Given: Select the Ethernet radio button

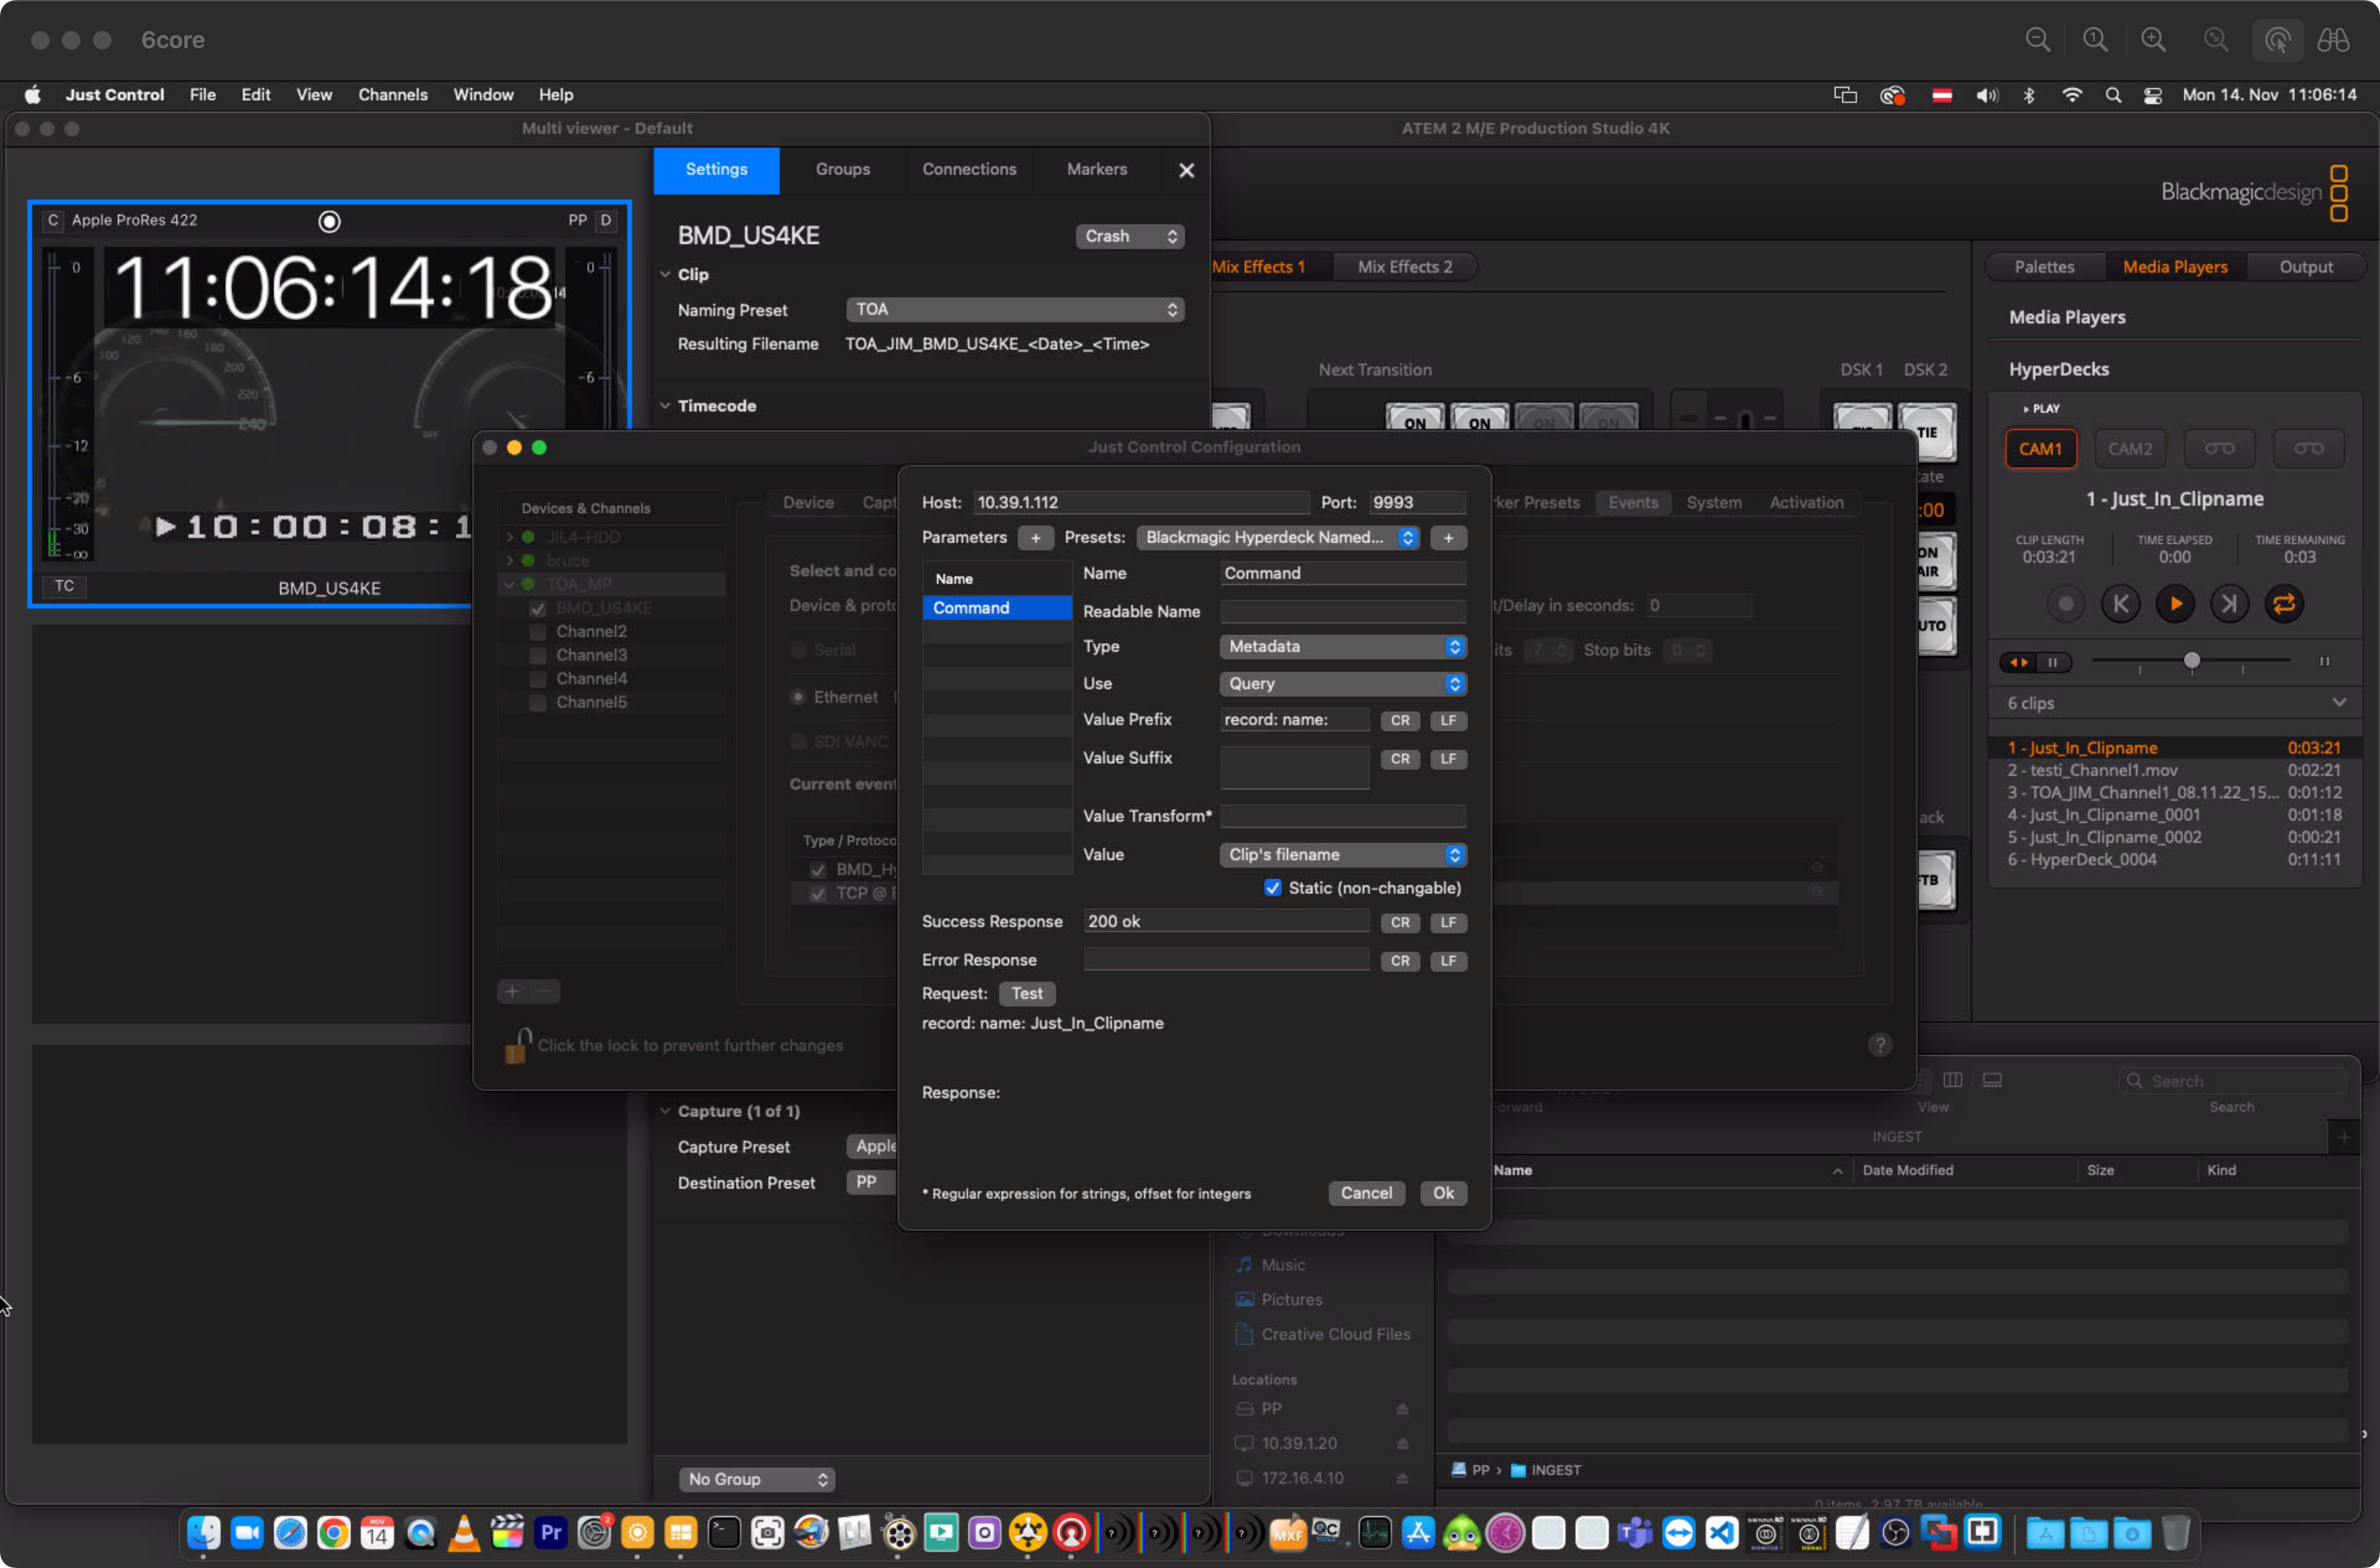Looking at the screenshot, I should coord(798,698).
